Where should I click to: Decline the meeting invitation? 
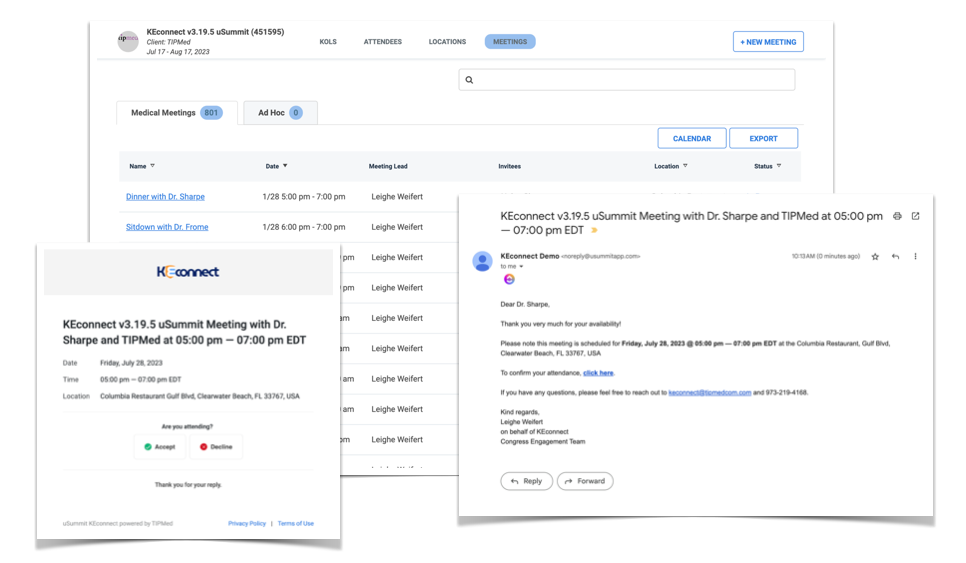216,447
